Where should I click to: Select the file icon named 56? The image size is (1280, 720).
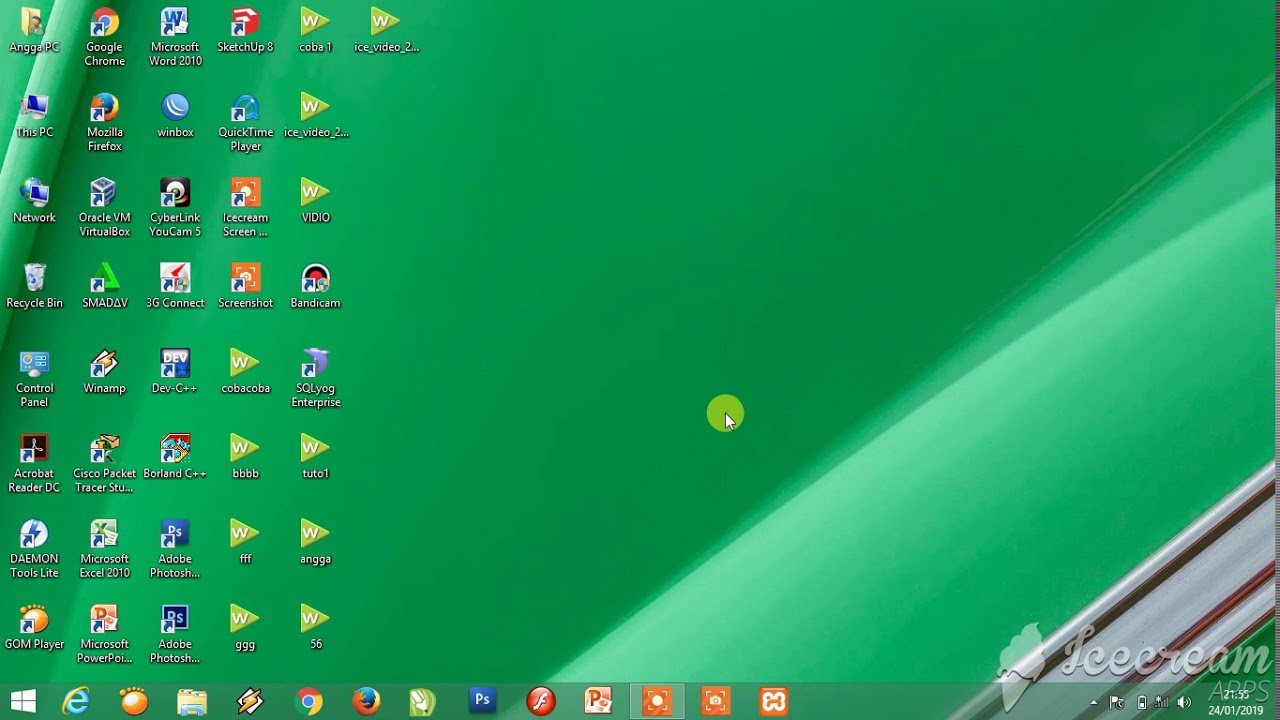point(315,627)
